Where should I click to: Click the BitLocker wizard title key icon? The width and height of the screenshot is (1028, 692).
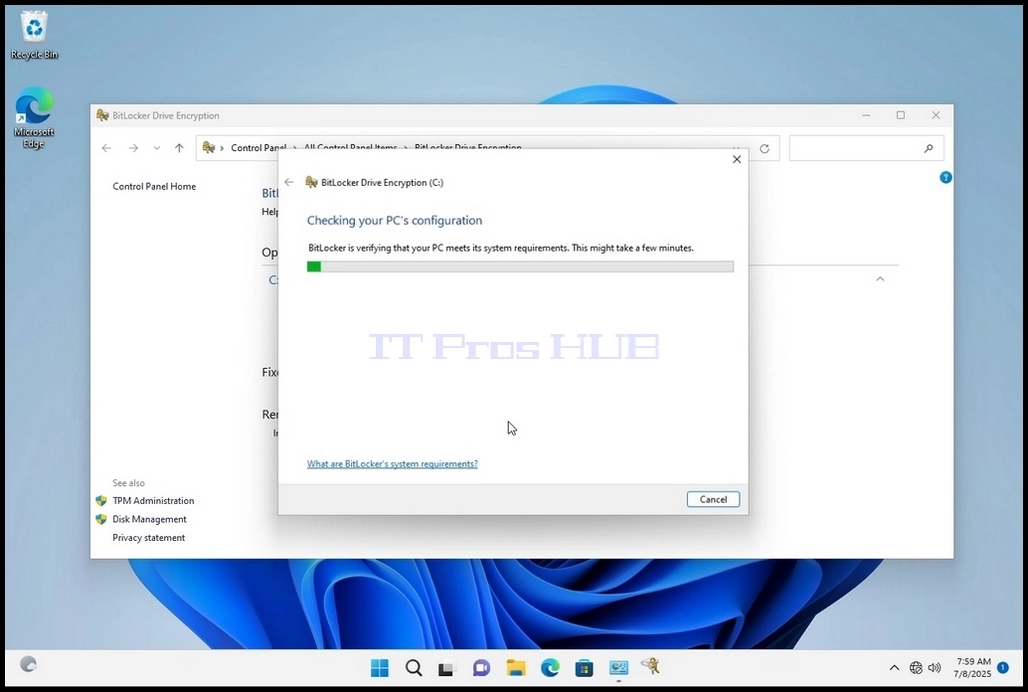pyautogui.click(x=311, y=182)
